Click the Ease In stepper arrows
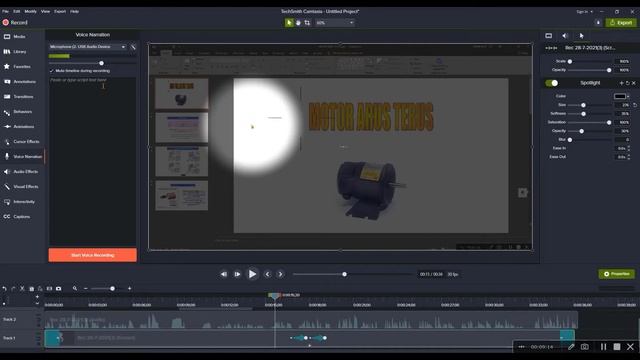The height and width of the screenshot is (360, 640). [629, 148]
